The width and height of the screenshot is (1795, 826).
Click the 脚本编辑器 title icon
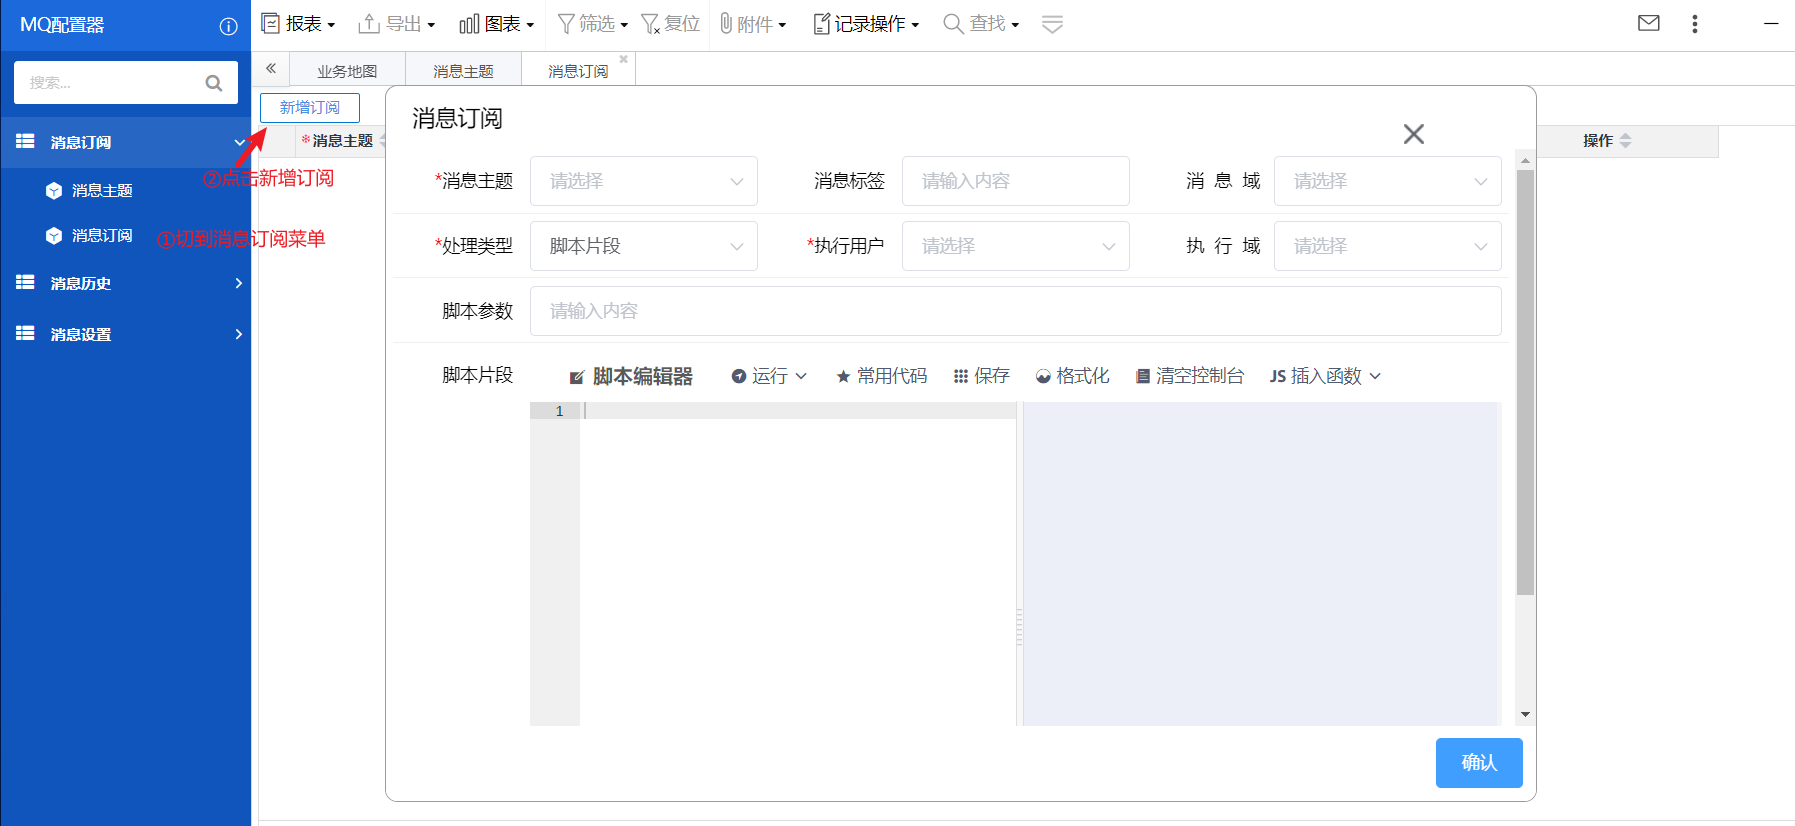tap(577, 377)
